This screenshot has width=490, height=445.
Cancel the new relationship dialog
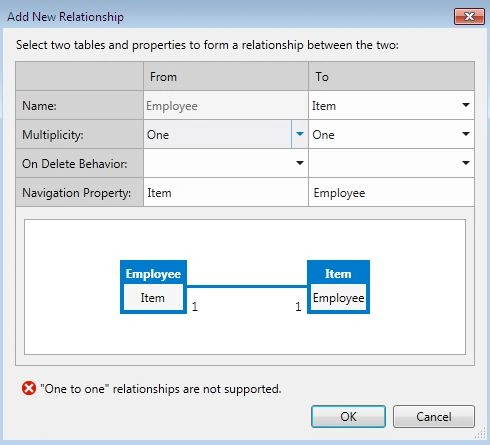tap(434, 416)
